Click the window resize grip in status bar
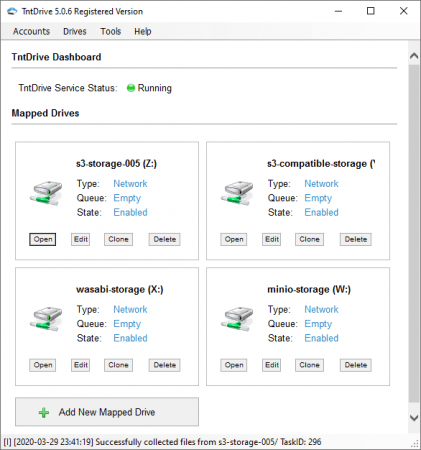The image size is (421, 450). pyautogui.click(x=415, y=444)
